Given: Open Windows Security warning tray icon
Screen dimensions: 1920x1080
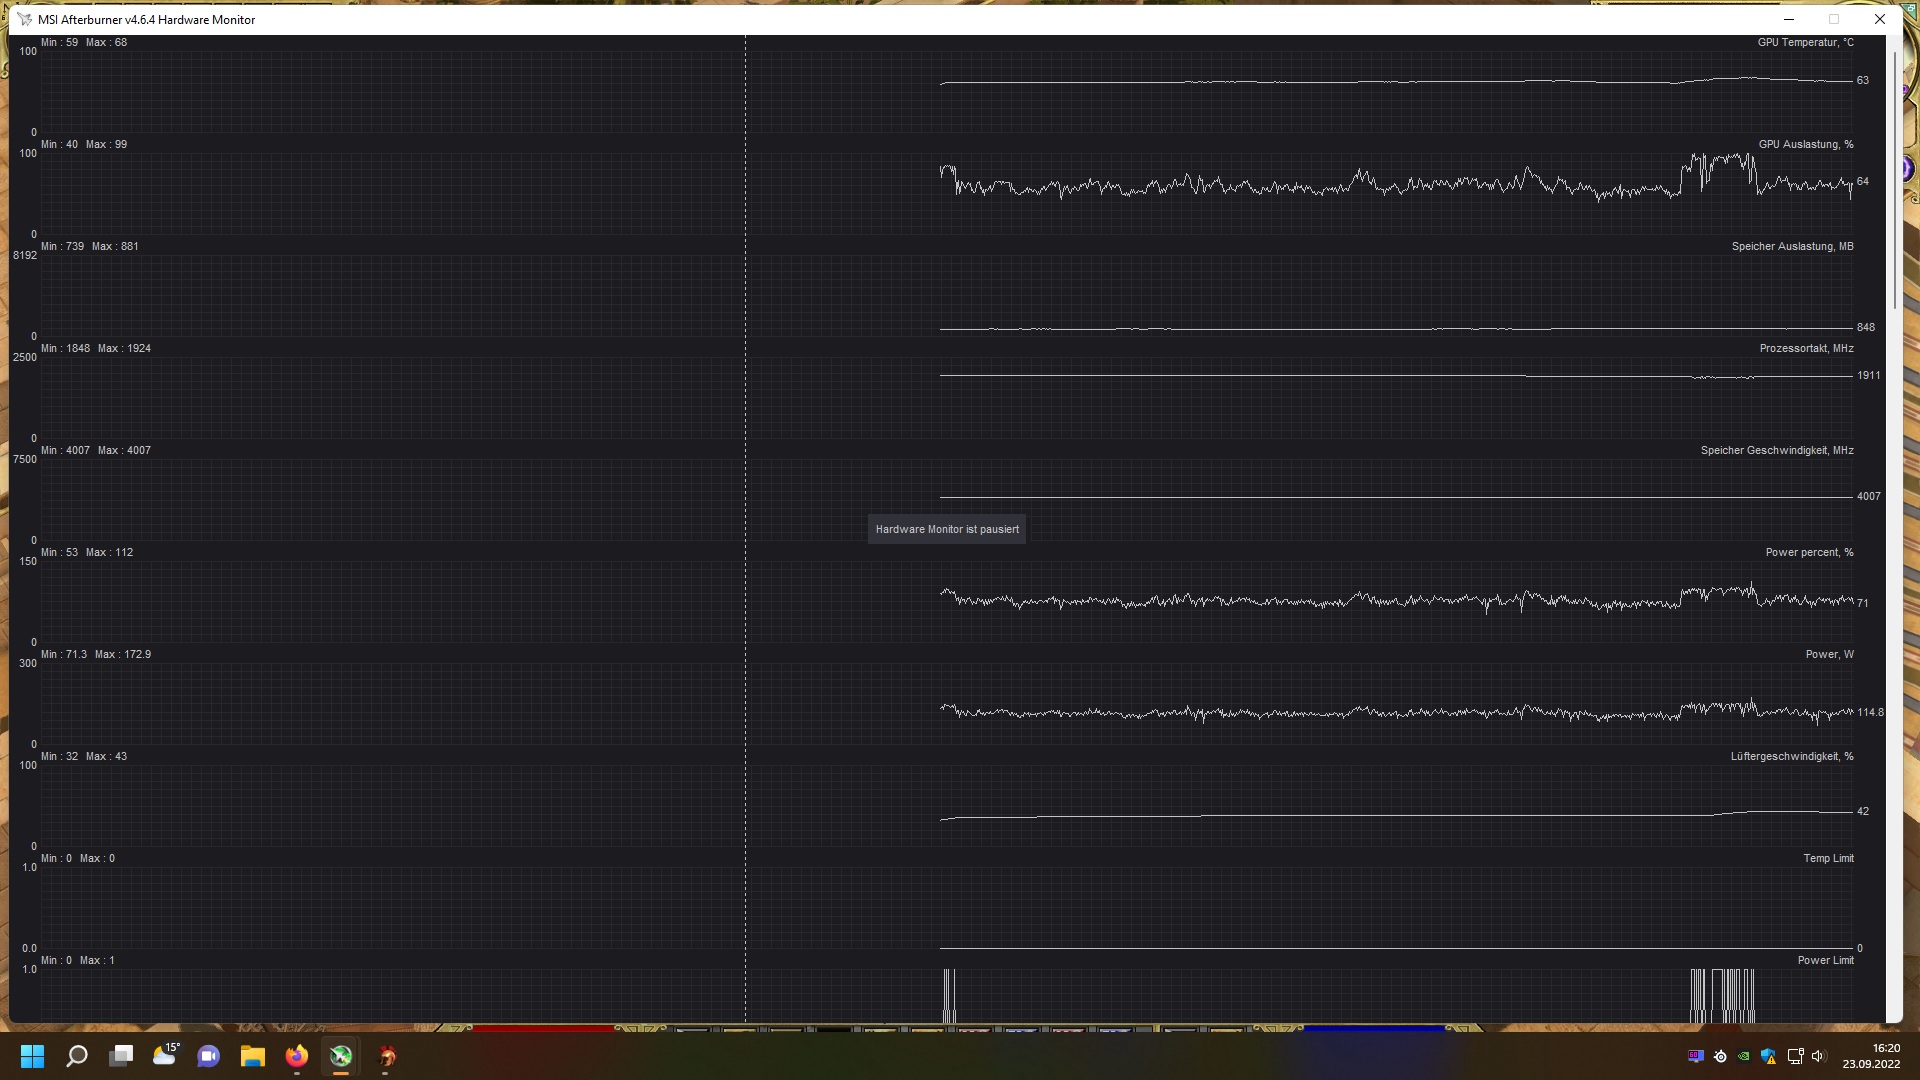Looking at the screenshot, I should (x=1769, y=1056).
